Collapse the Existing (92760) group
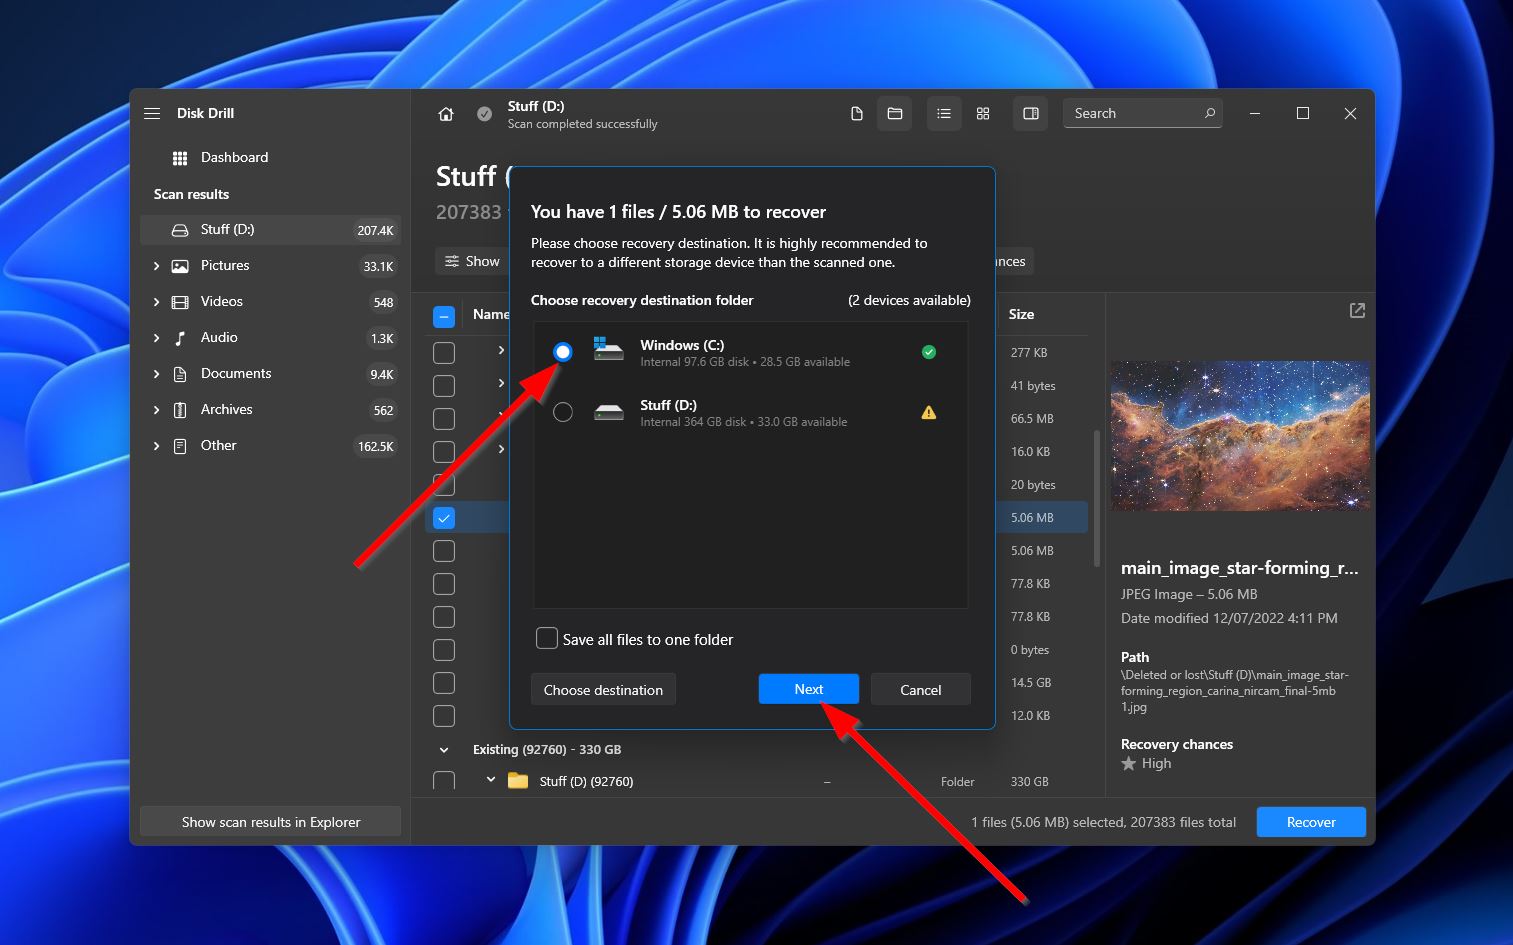1513x945 pixels. pos(444,750)
